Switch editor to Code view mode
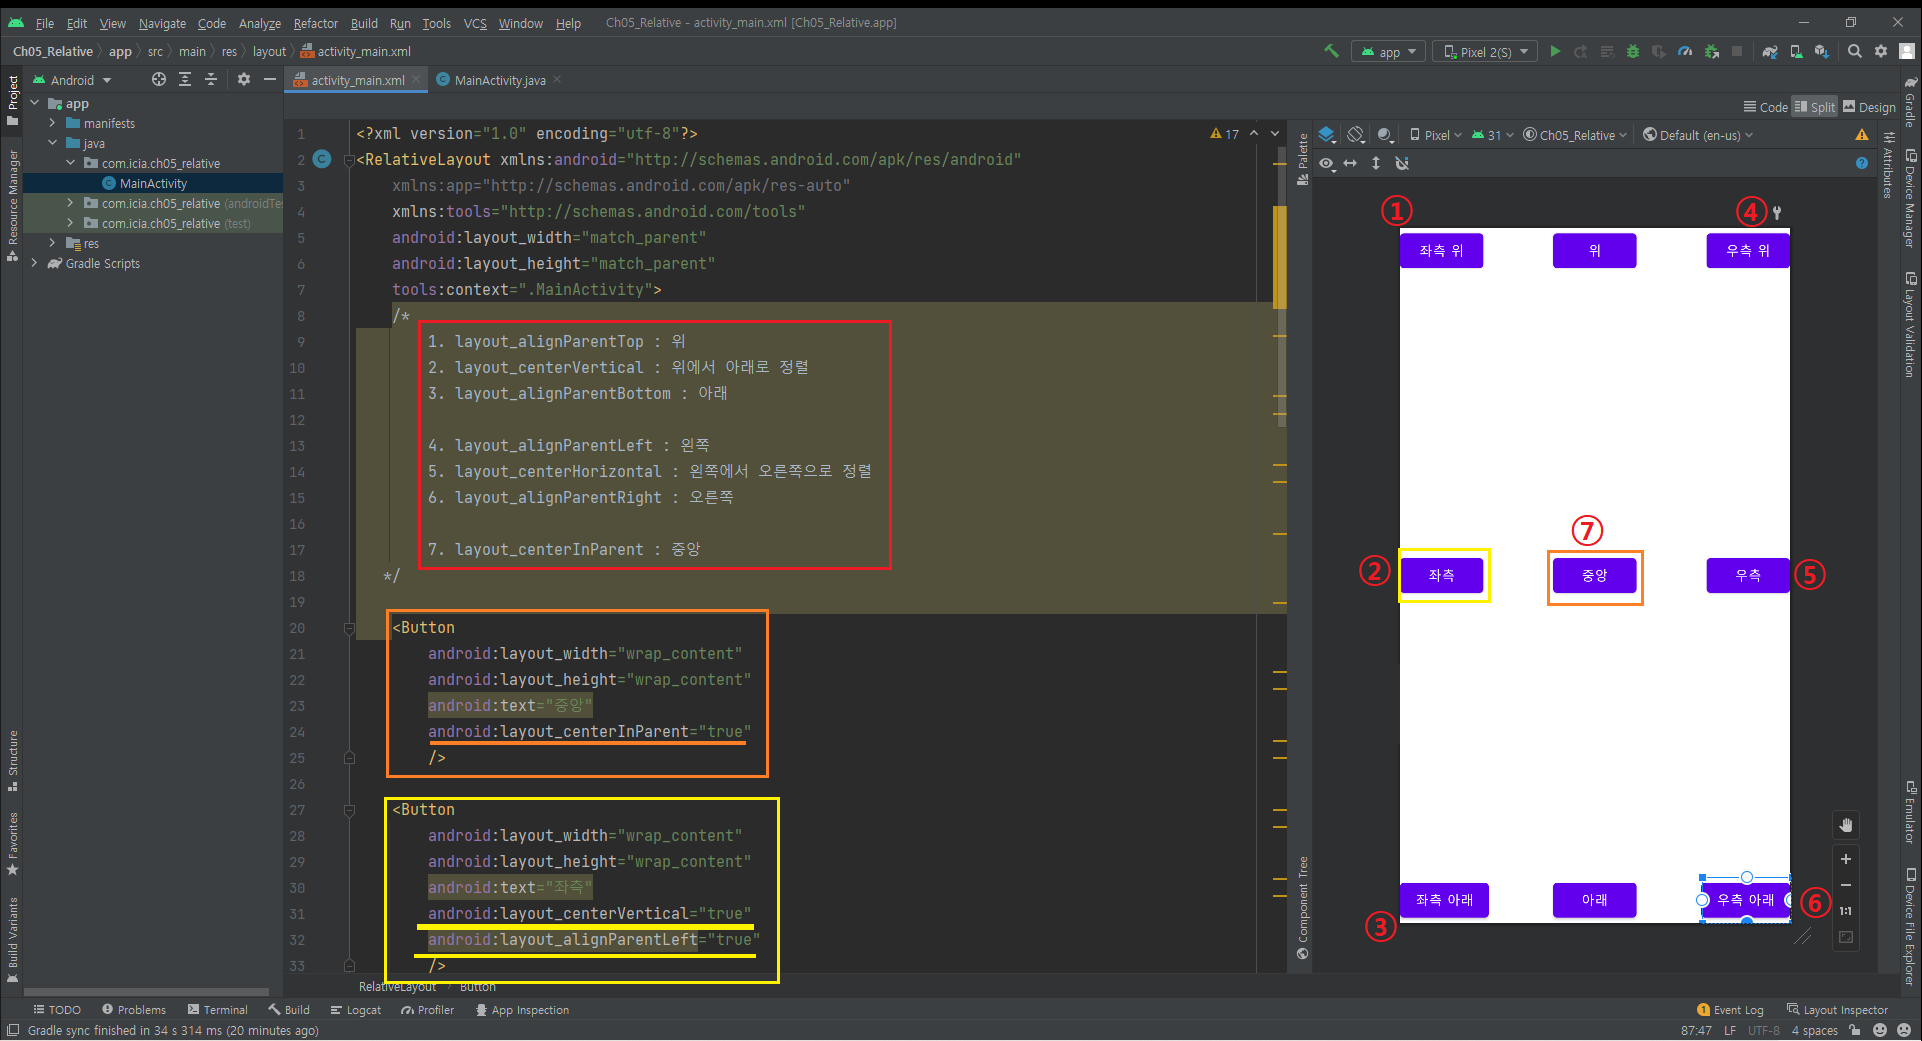Image resolution: width=1922 pixels, height=1041 pixels. pyautogui.click(x=1766, y=107)
